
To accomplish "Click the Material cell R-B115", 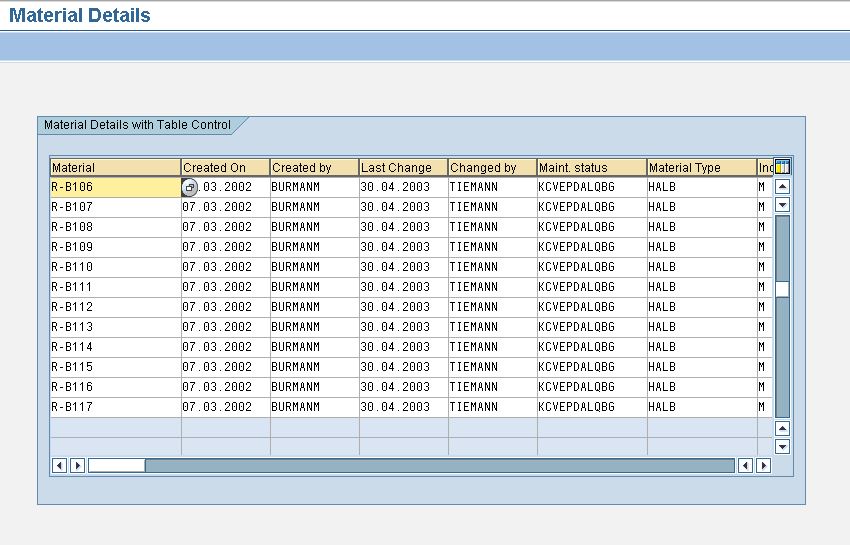I will pos(115,367).
